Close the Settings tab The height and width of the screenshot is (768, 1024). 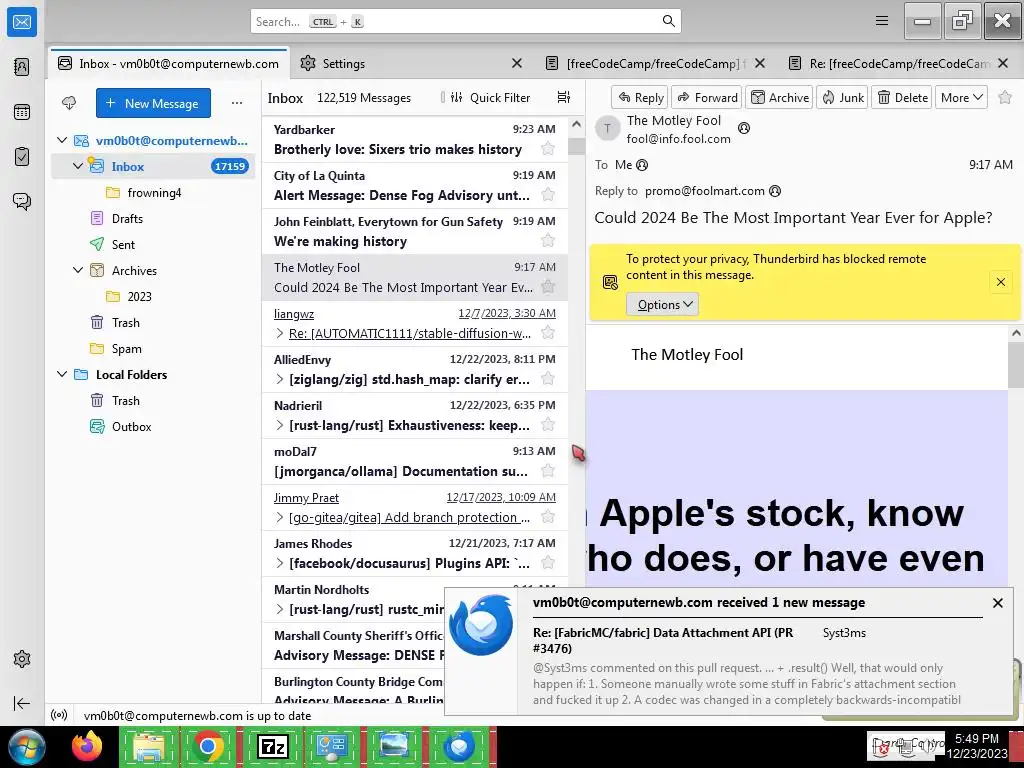coord(517,63)
